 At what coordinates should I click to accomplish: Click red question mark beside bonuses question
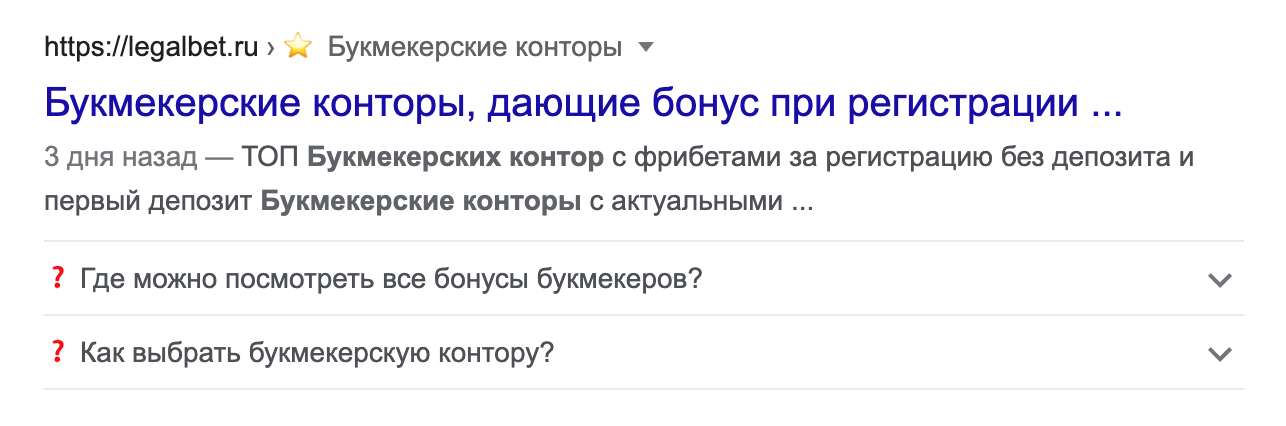pyautogui.click(x=56, y=278)
